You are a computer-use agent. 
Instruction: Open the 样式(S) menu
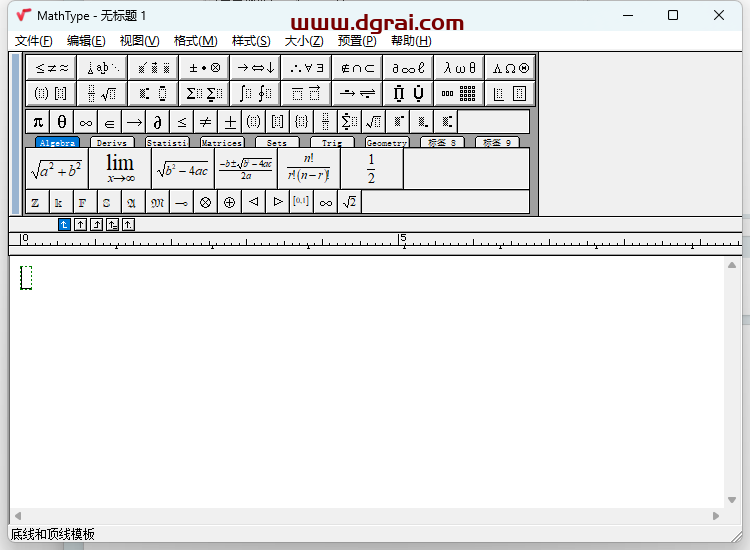251,41
